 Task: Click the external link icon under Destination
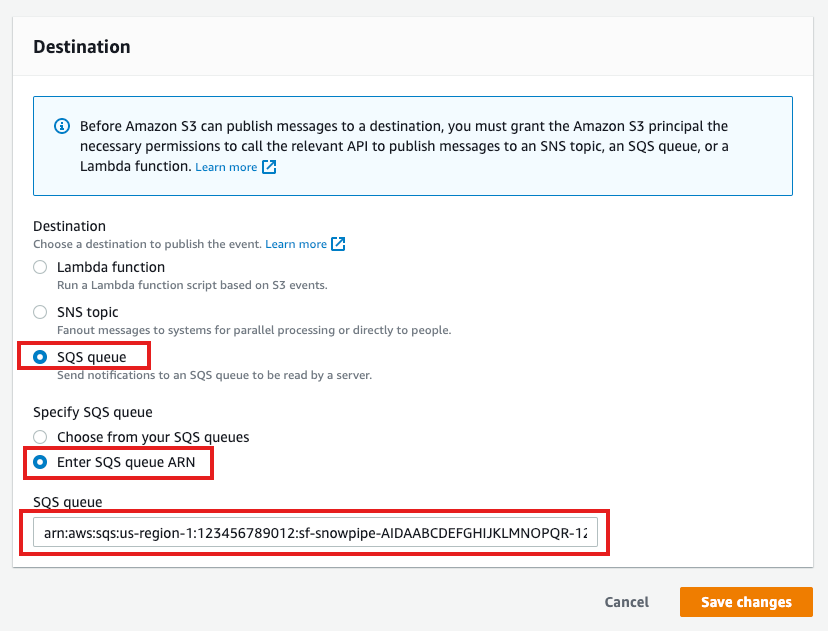[x=338, y=244]
